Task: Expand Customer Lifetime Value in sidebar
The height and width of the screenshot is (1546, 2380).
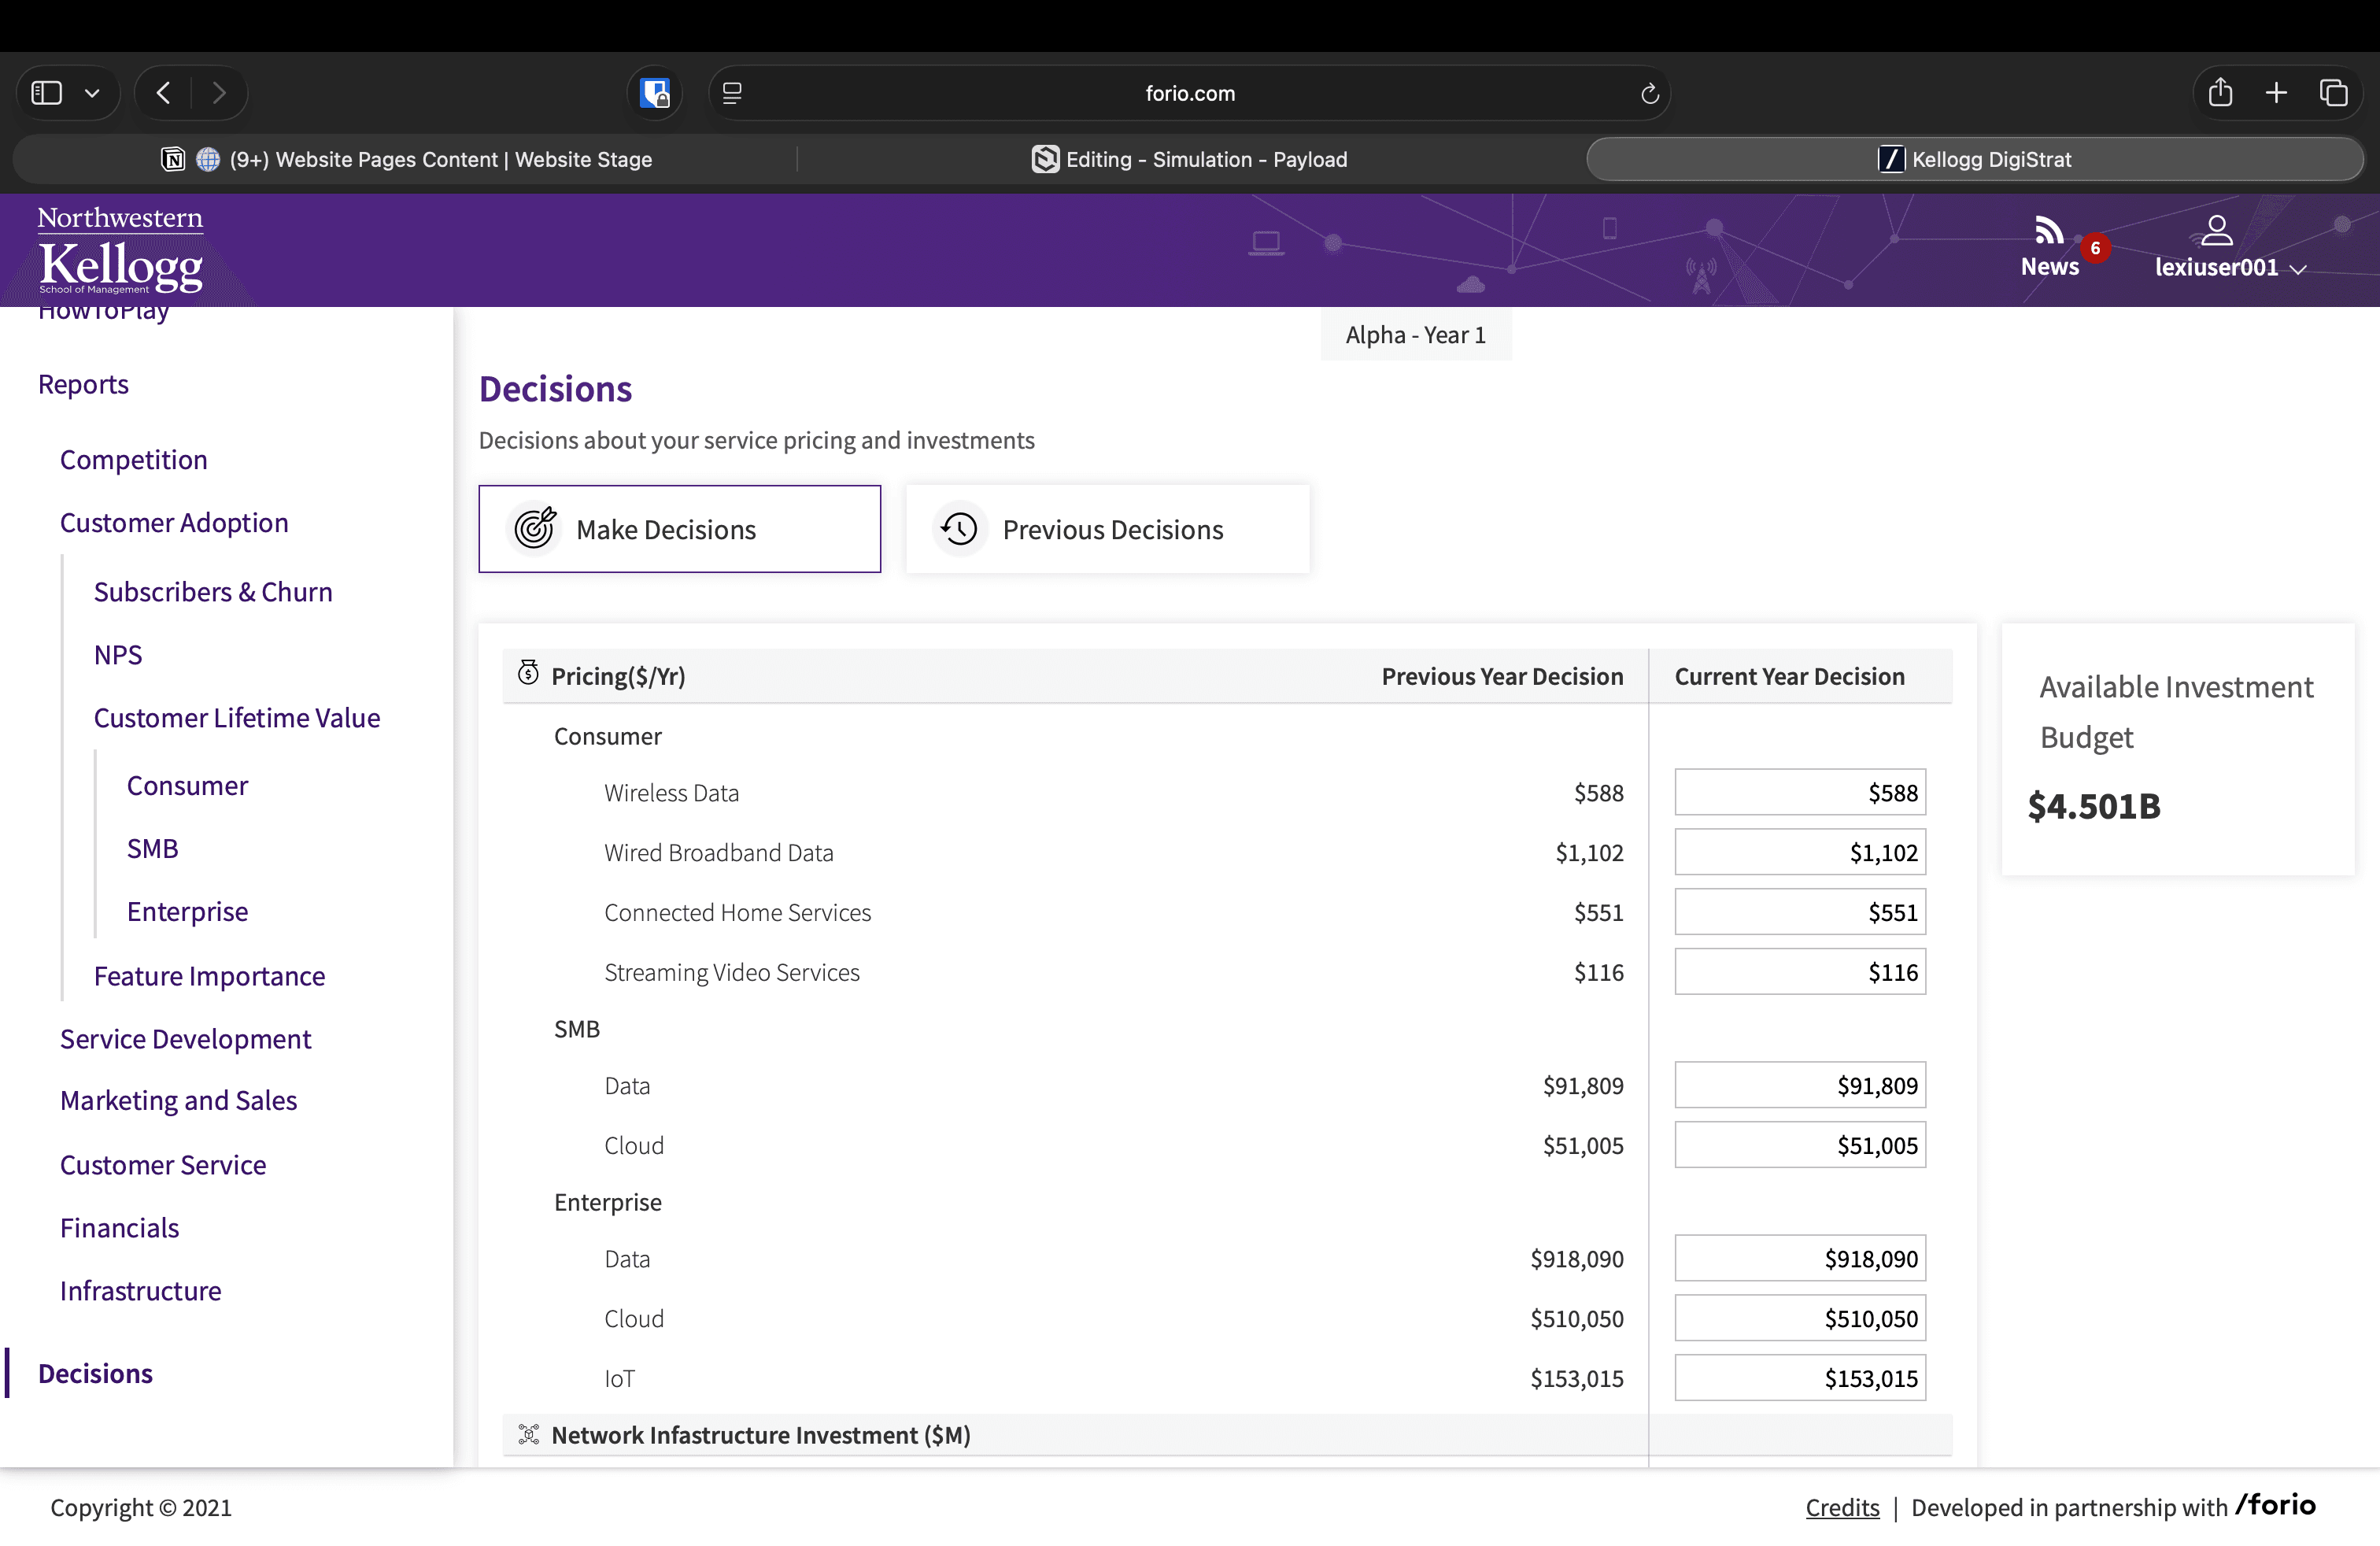Action: 237,717
